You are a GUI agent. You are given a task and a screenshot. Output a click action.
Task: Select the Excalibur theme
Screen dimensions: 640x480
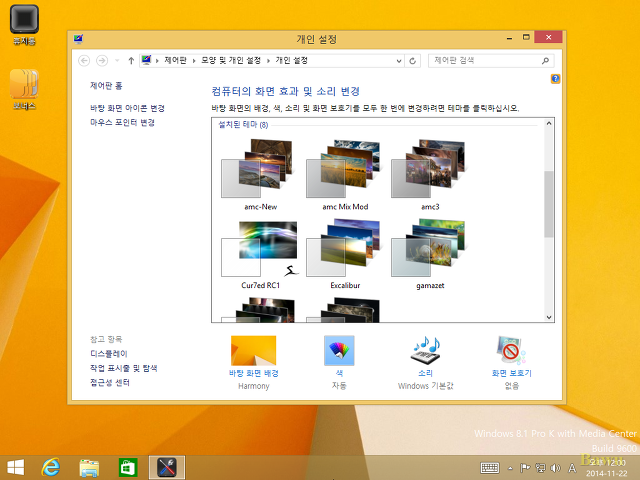(345, 253)
